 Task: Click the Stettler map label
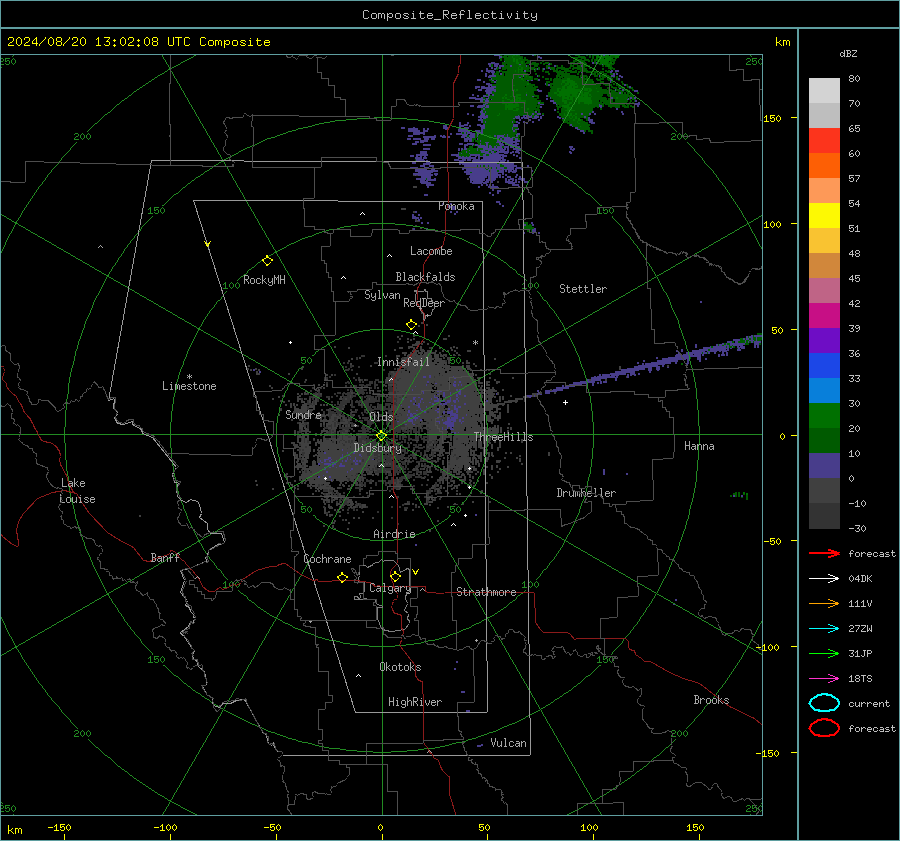click(583, 289)
